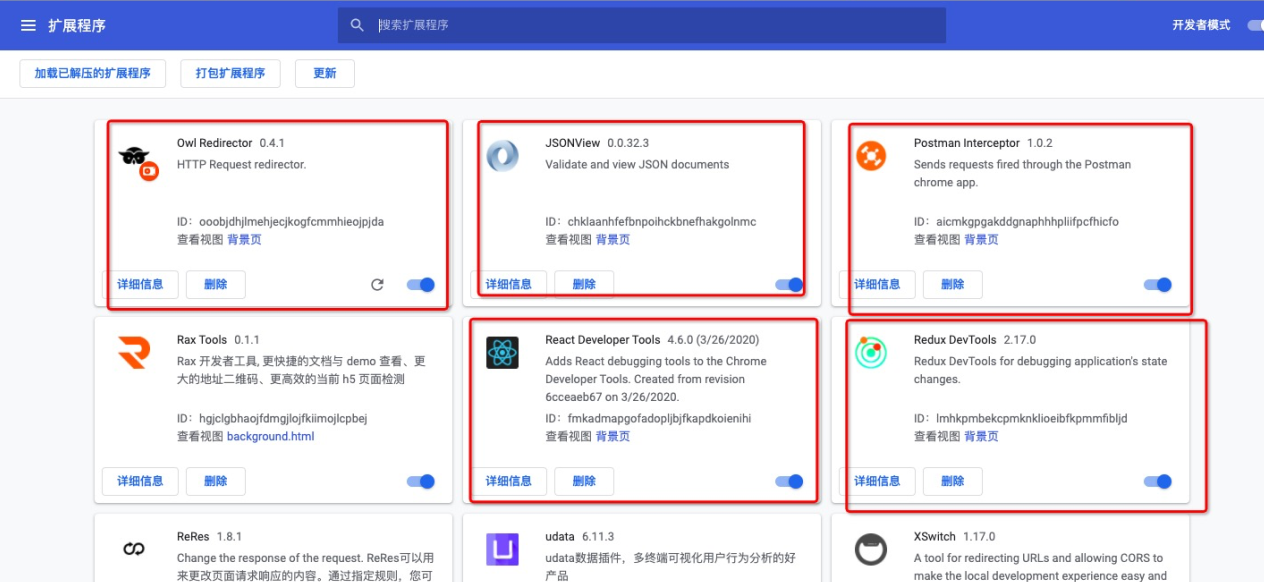Click the Rax Tools logo icon
The image size is (1264, 582).
133,353
